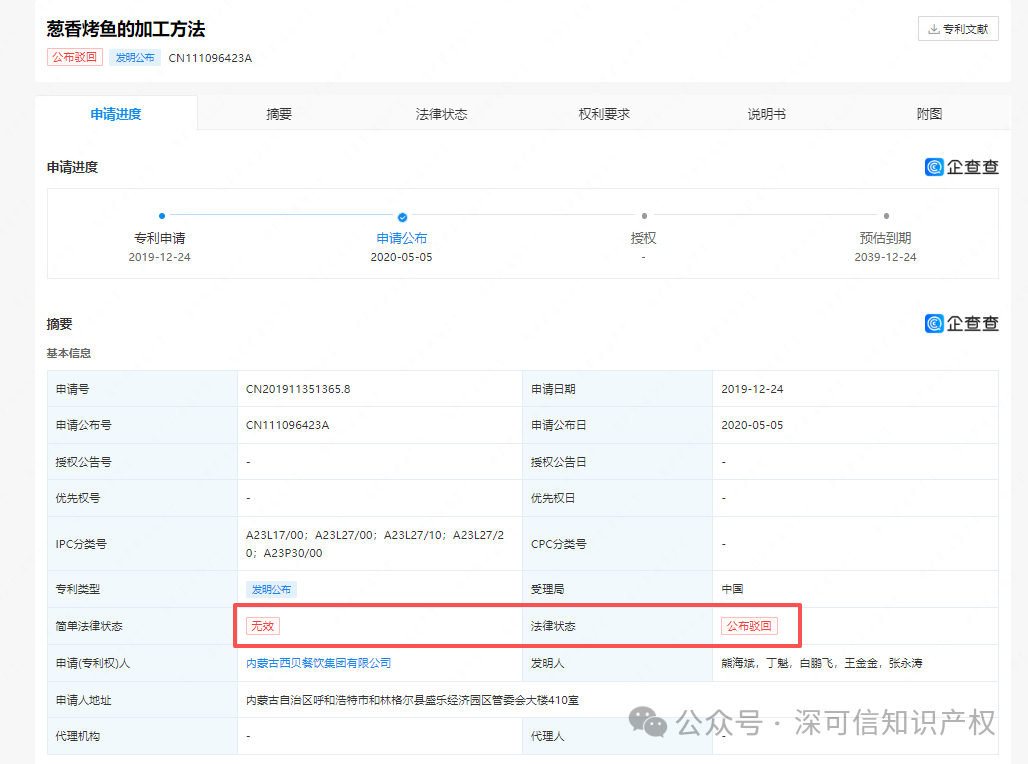Click the 申请公布 checkmark timeline node
This screenshot has width=1028, height=764.
coord(402,216)
